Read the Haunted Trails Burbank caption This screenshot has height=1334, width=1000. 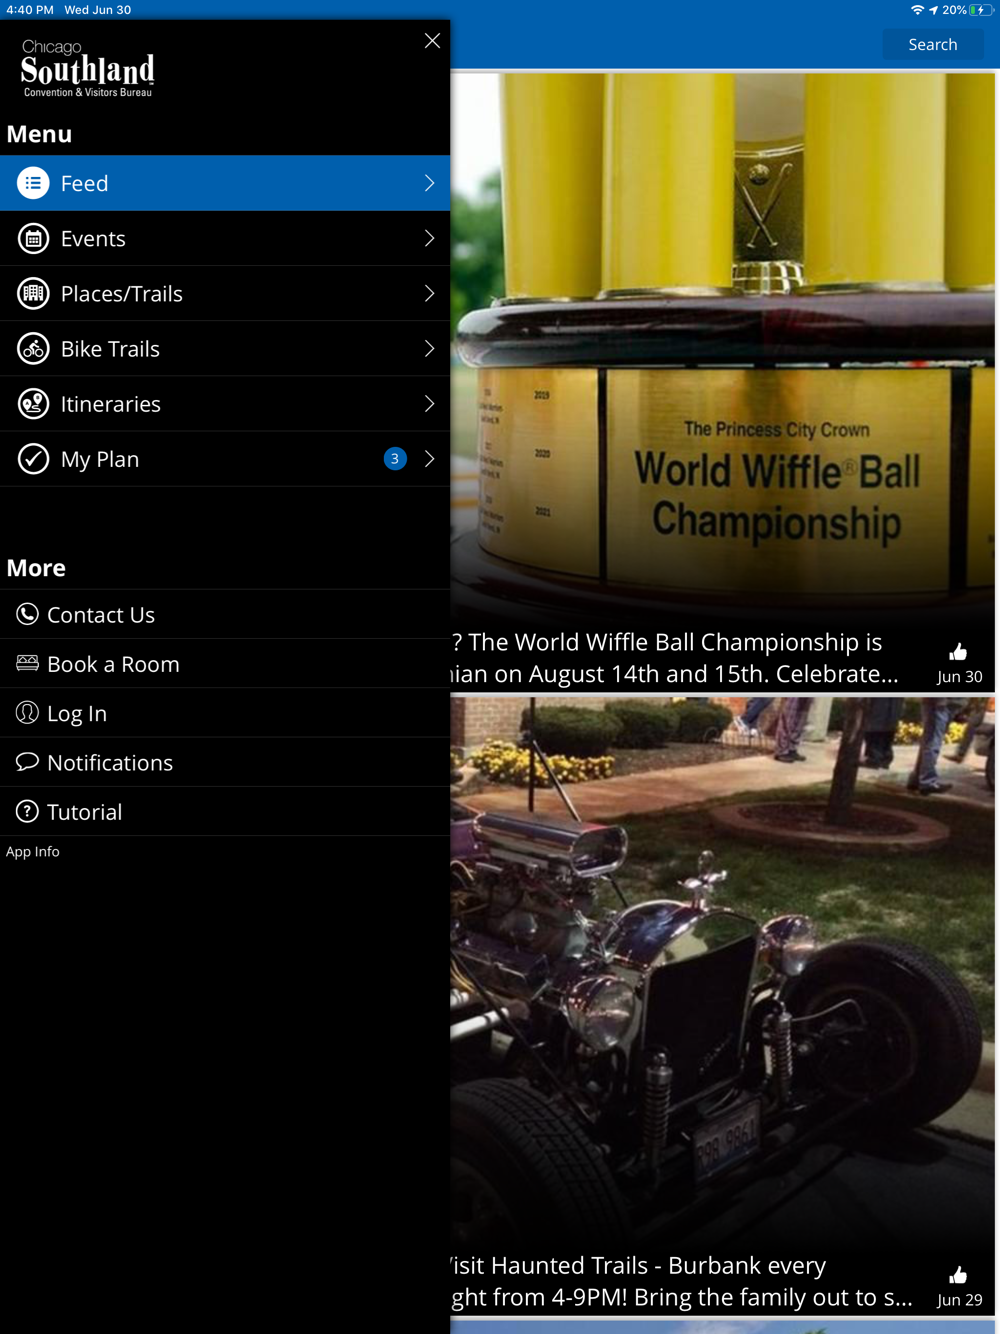(x=682, y=1281)
